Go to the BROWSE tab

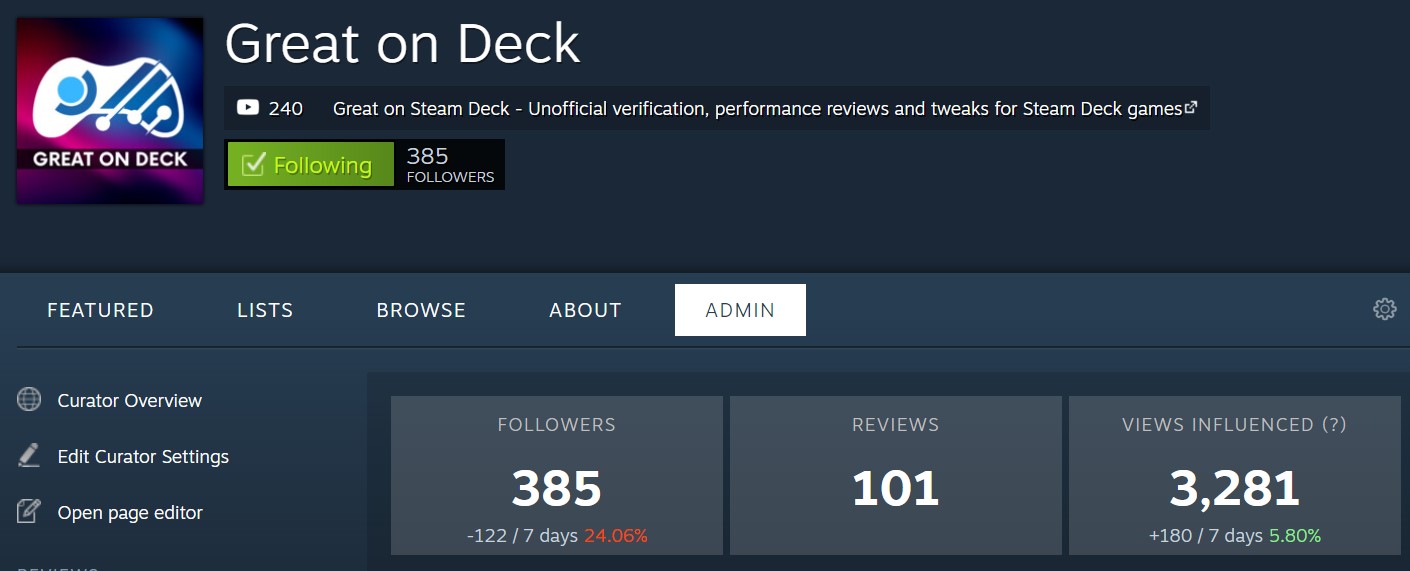click(421, 310)
